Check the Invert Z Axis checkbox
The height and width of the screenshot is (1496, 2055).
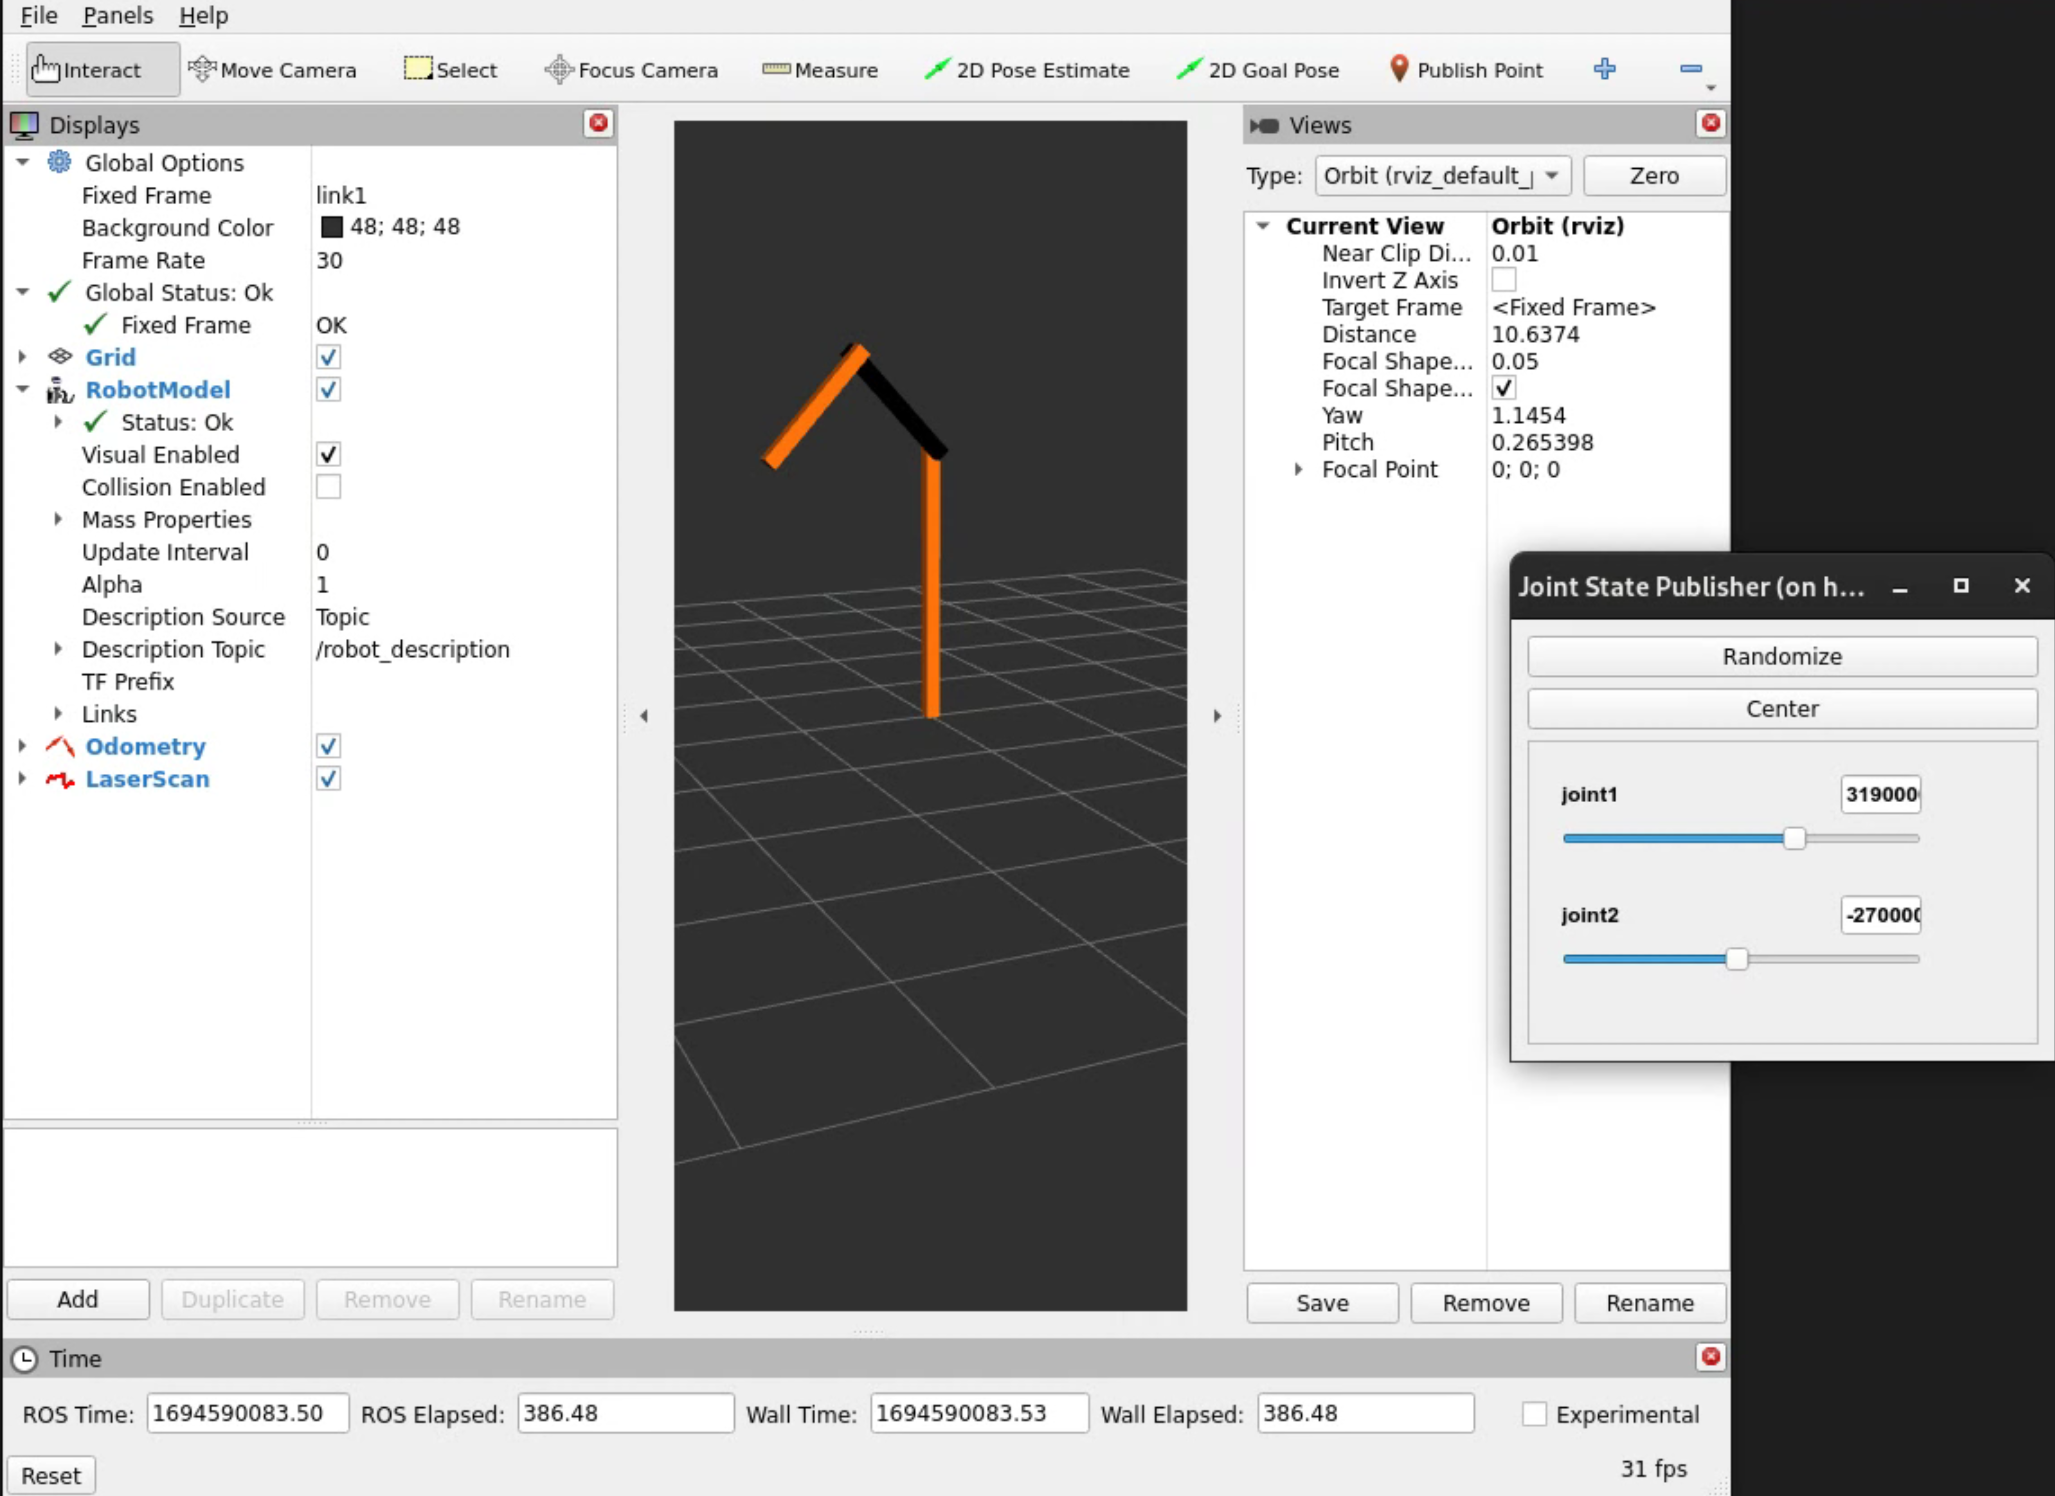click(x=1503, y=280)
